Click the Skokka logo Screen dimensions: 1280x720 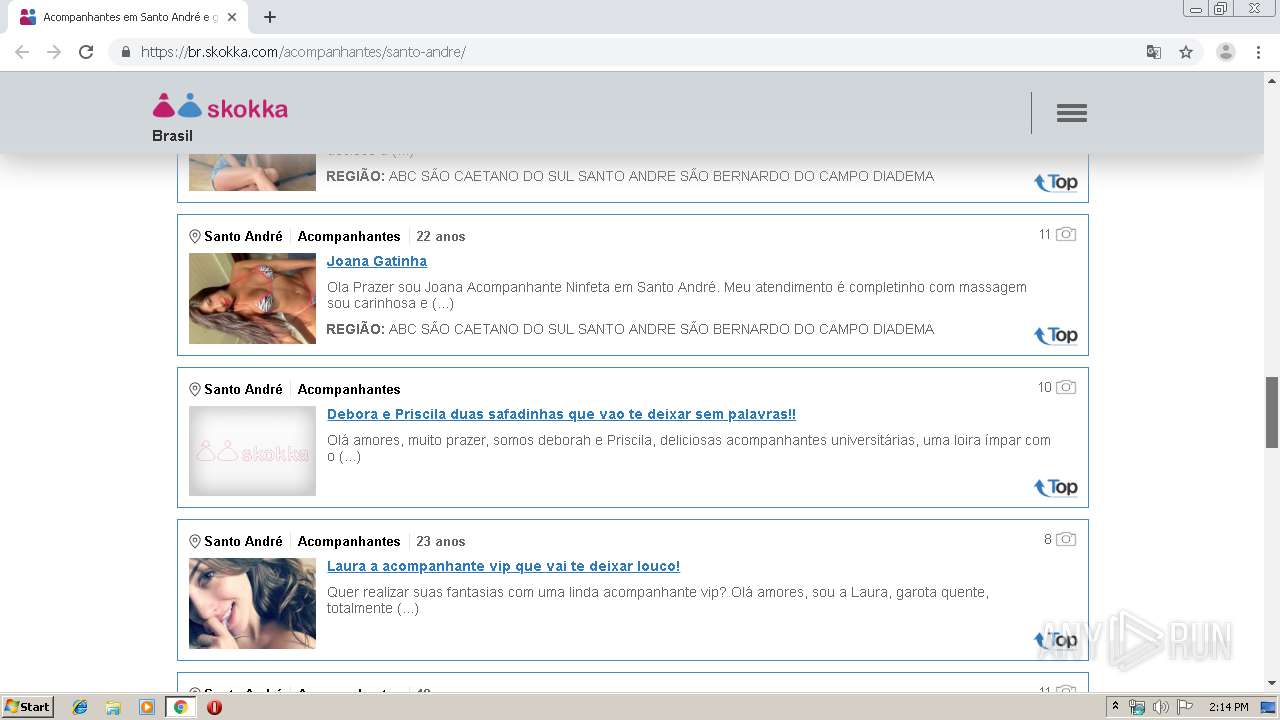click(220, 106)
